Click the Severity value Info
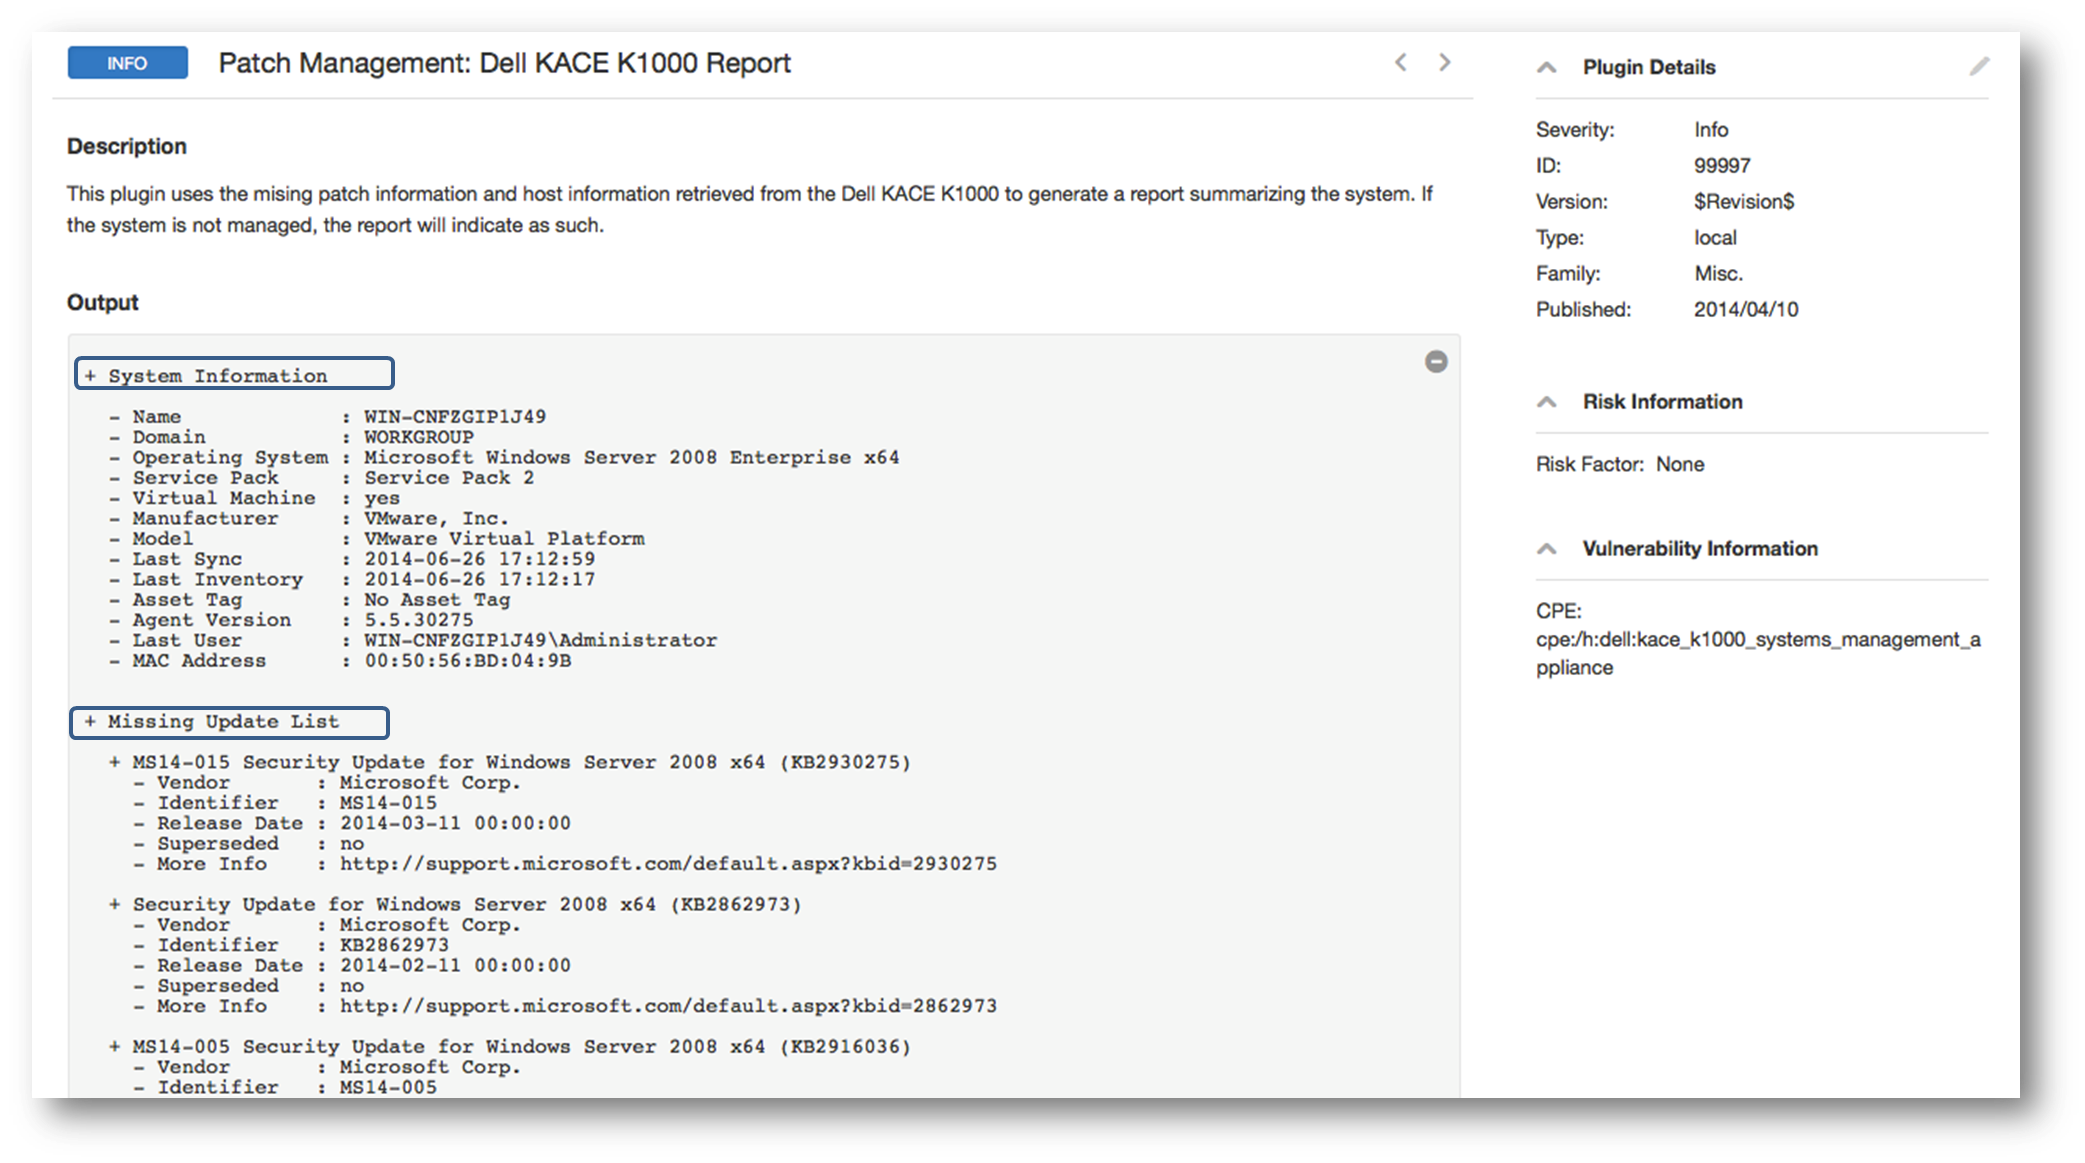This screenshot has height=1163, width=2085. coord(1711,130)
